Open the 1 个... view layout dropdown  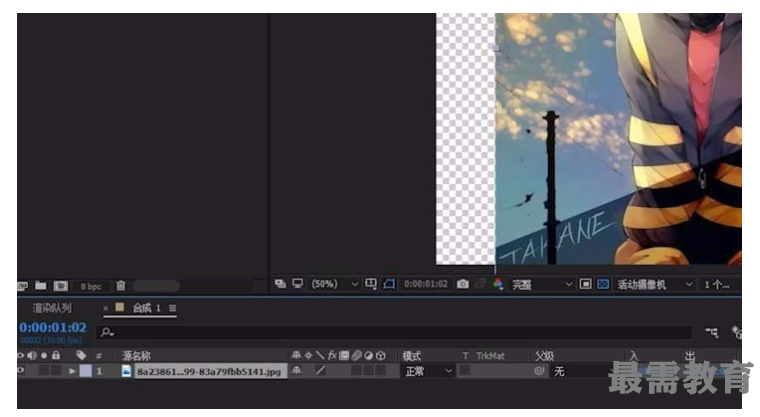717,284
